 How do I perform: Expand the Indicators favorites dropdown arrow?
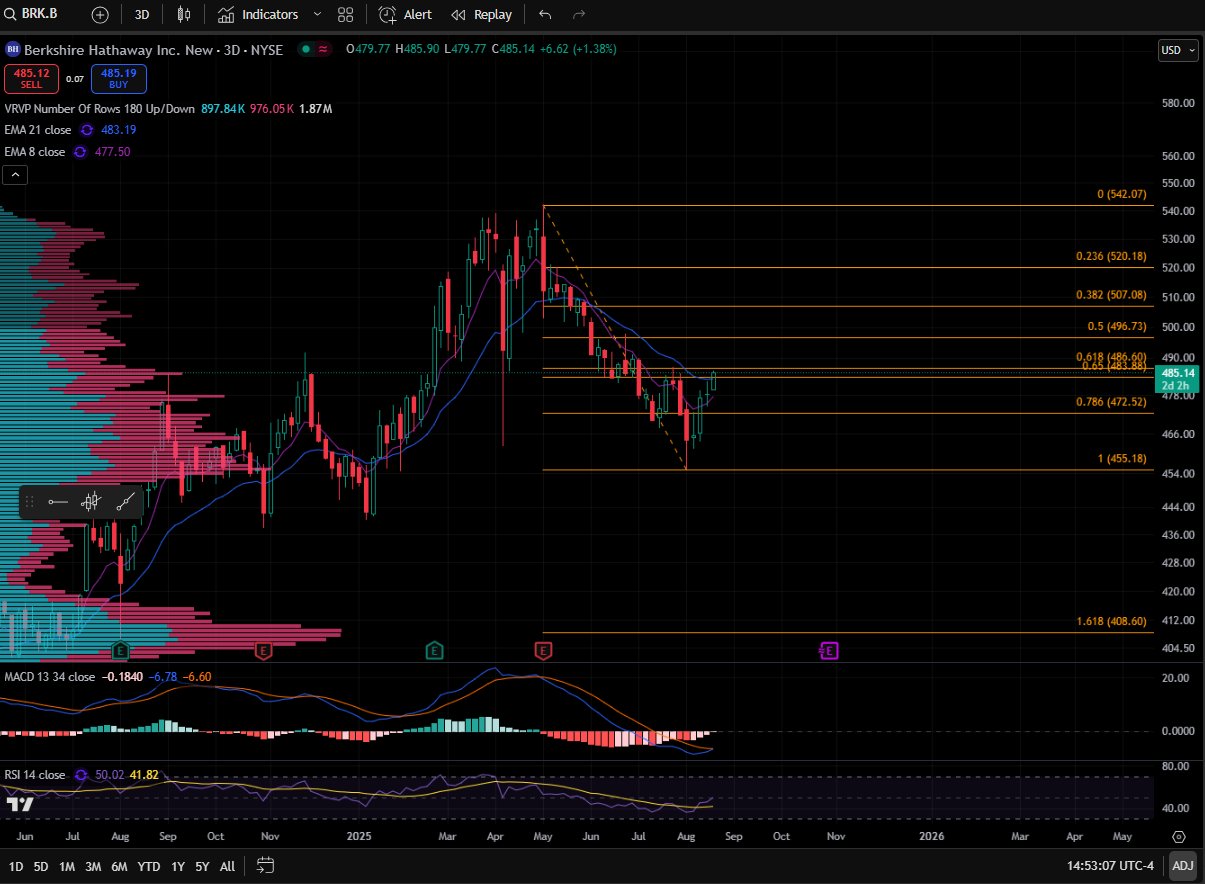(318, 14)
